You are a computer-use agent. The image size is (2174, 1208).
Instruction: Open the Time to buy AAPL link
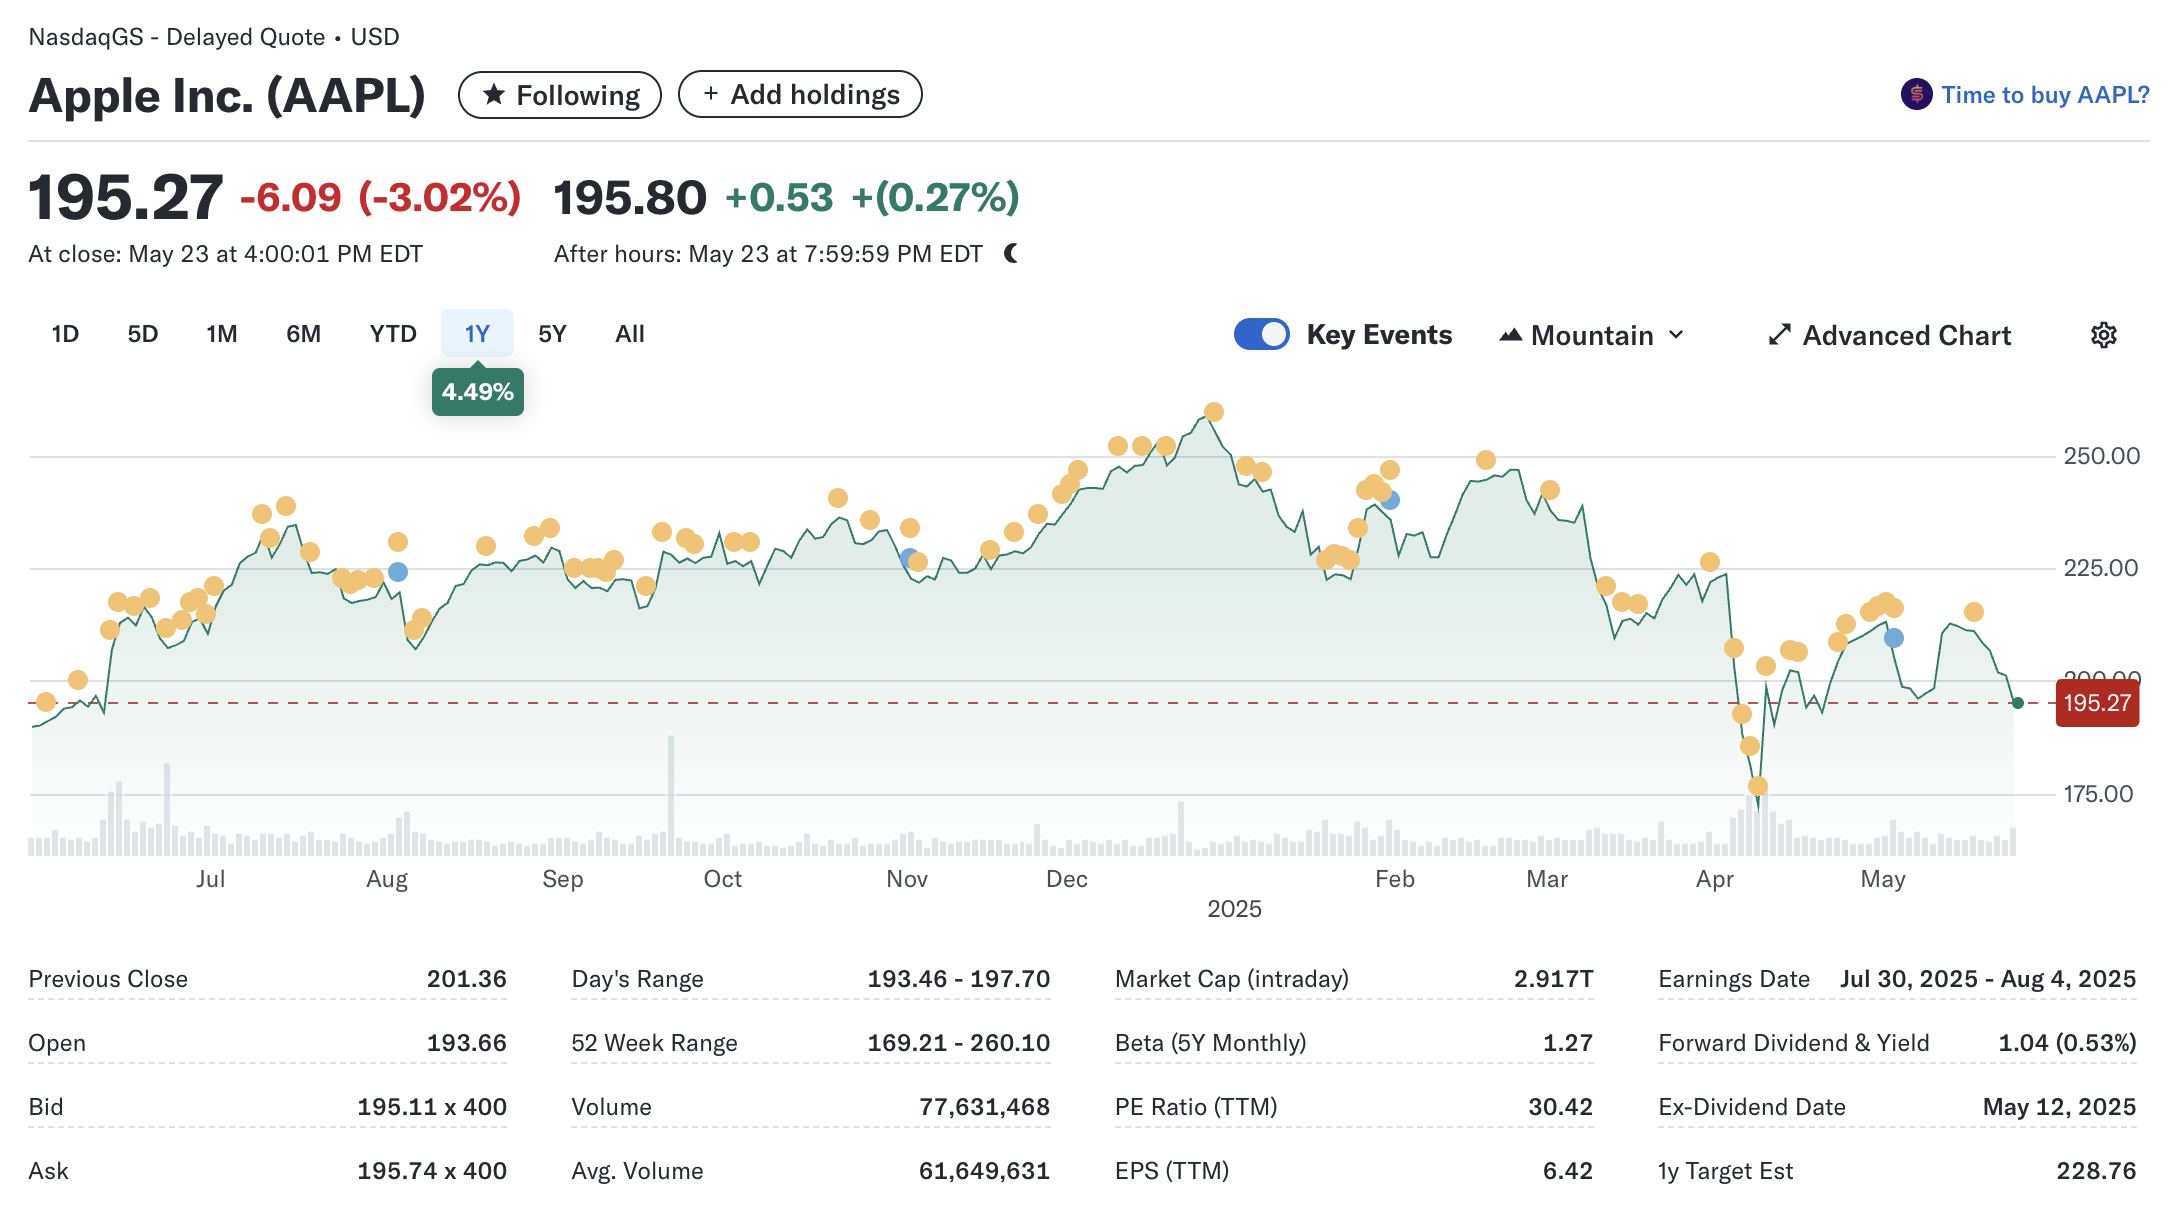(x=2044, y=95)
